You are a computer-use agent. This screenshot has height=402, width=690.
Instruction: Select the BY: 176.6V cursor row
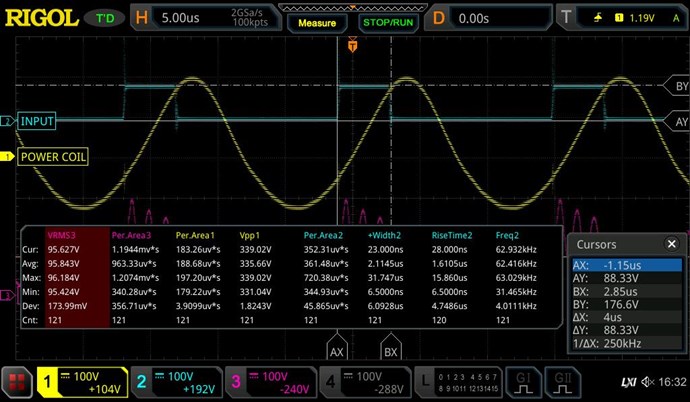pyautogui.click(x=627, y=304)
